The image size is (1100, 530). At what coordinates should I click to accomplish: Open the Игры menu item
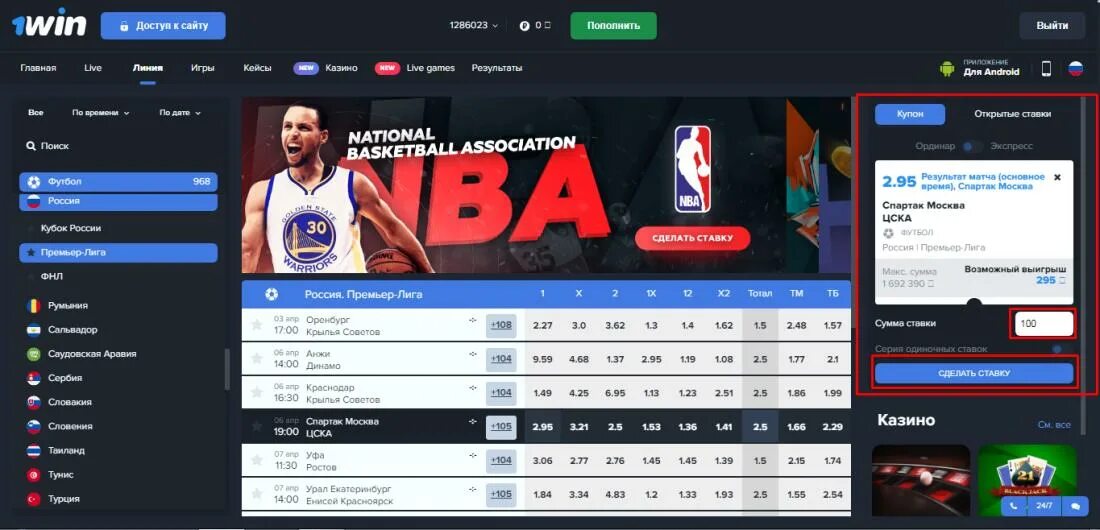(x=202, y=68)
